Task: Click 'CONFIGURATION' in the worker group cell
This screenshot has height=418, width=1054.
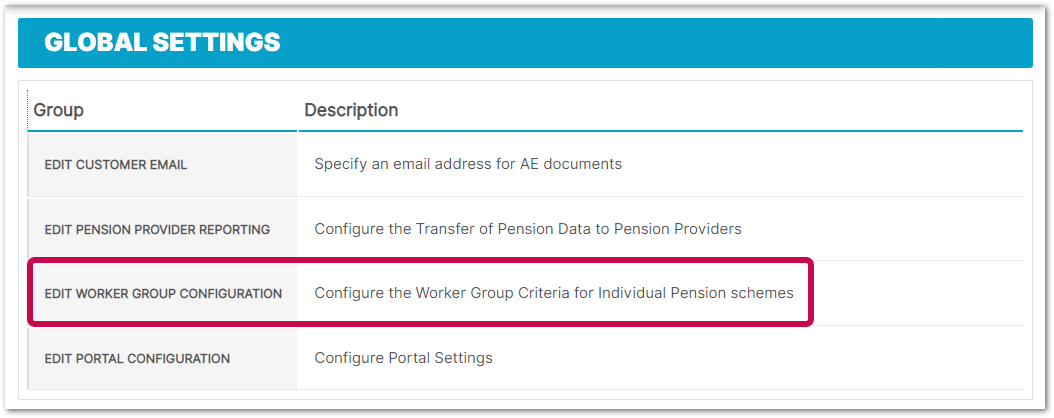Action: (233, 294)
